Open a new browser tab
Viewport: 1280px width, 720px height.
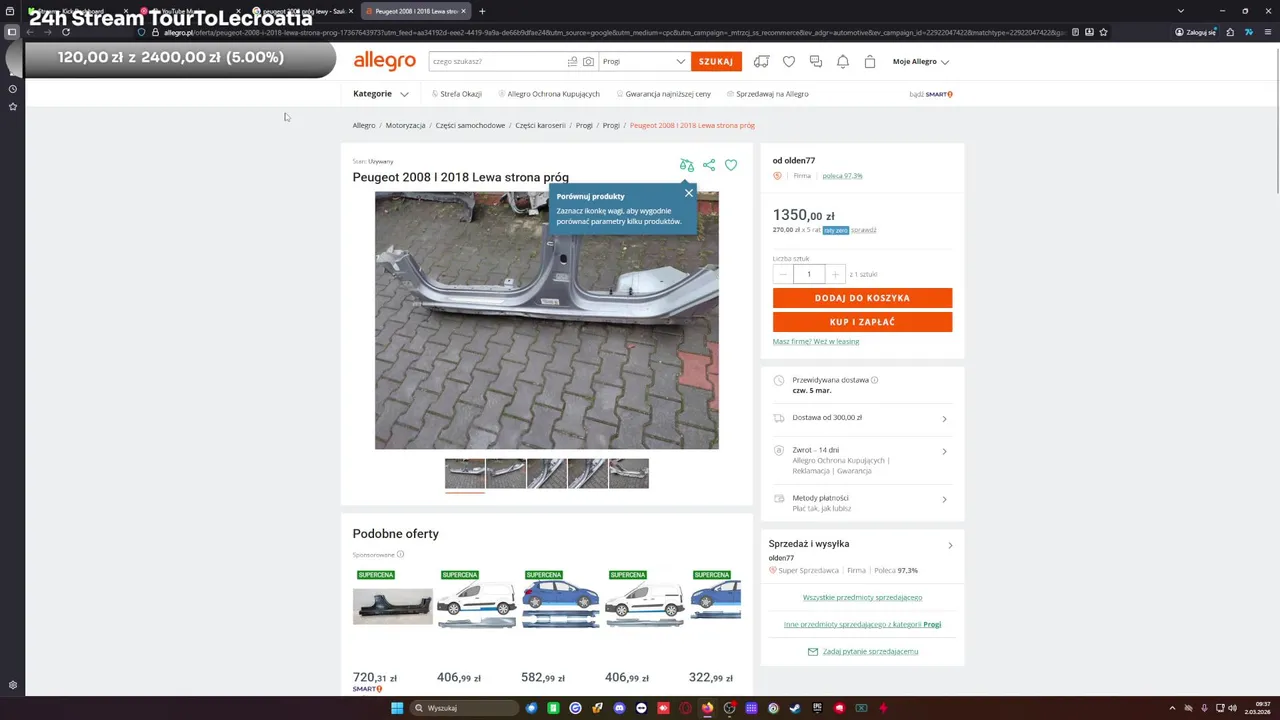click(x=482, y=11)
